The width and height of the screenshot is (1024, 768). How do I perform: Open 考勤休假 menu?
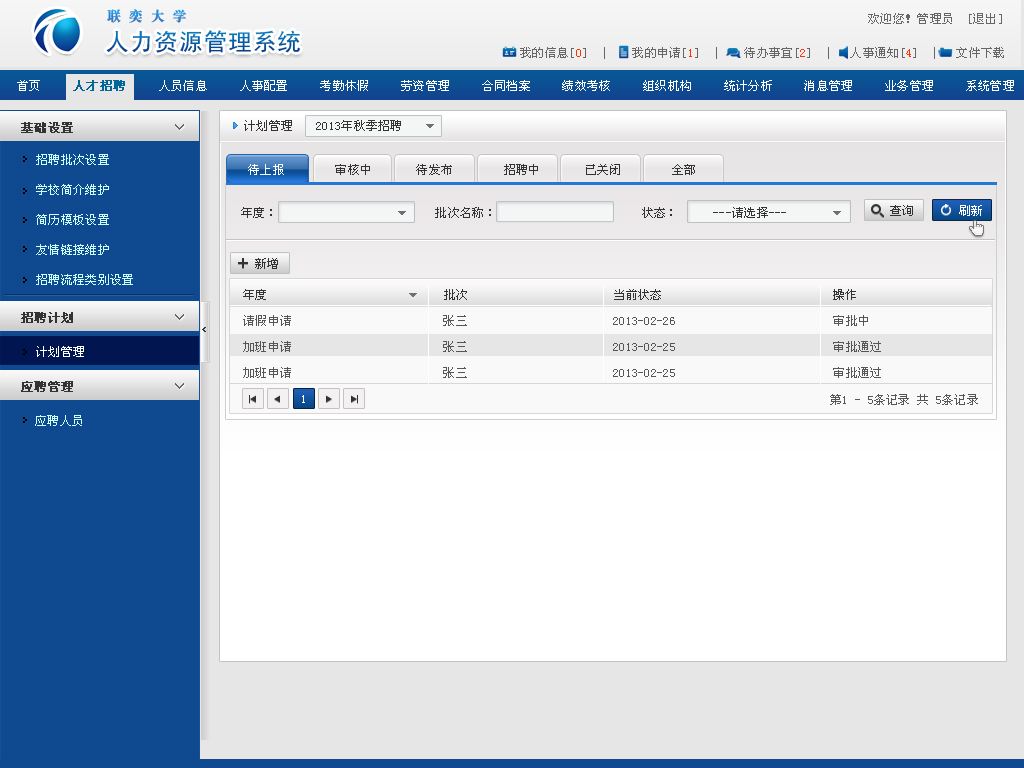coord(344,86)
